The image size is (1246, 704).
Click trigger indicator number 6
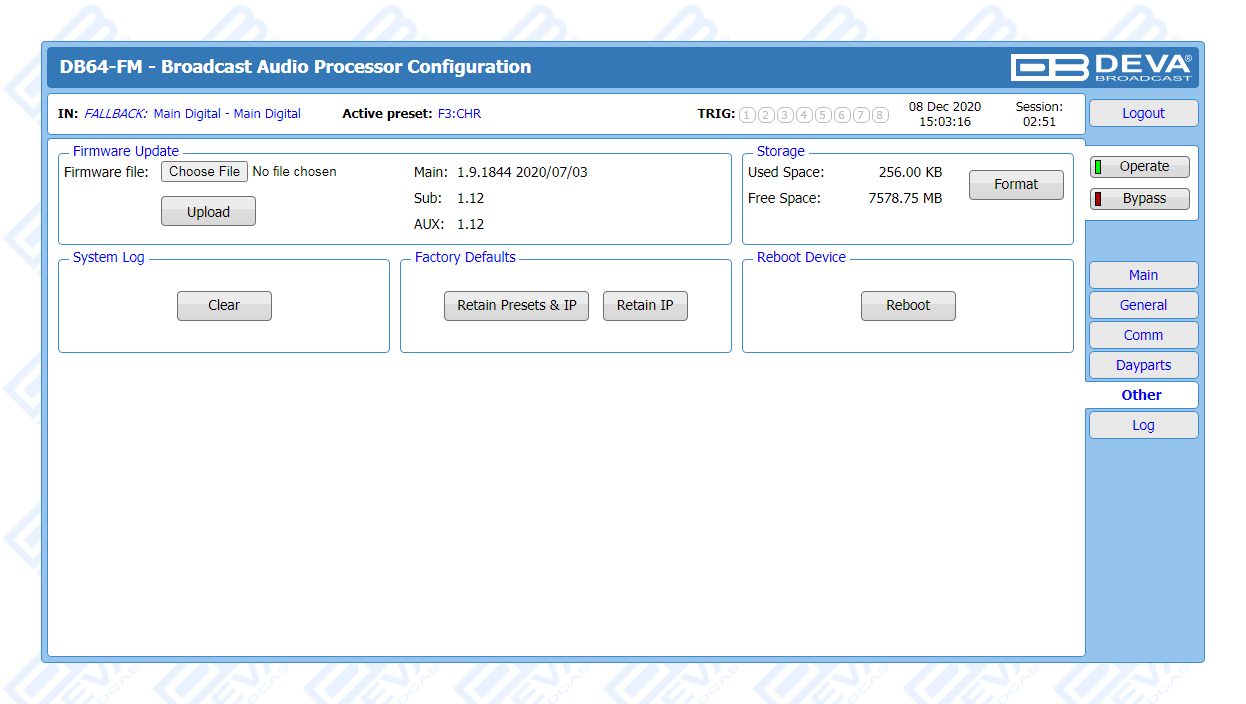pyautogui.click(x=842, y=115)
